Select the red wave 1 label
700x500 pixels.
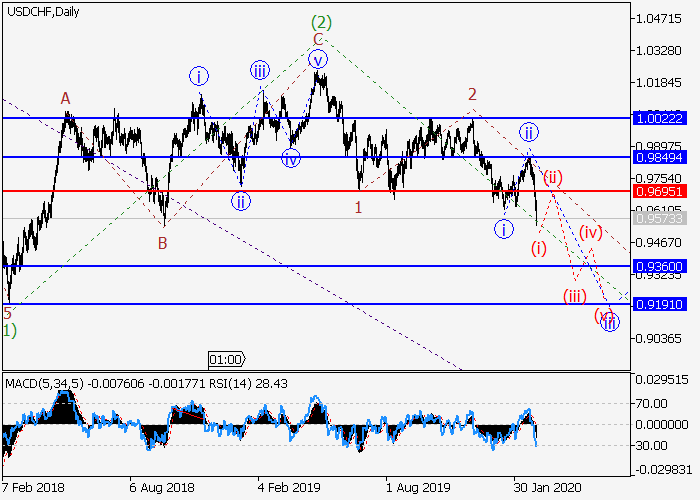[x=358, y=207]
